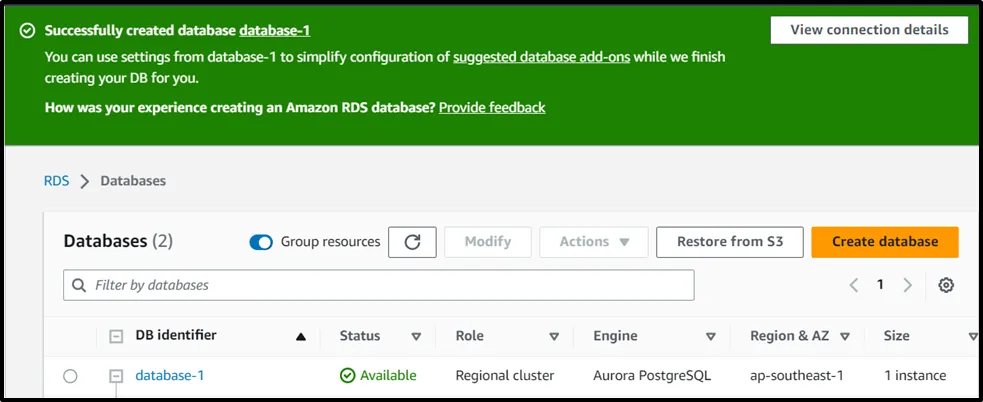Sort by Engine column arrow
The width and height of the screenshot is (983, 402).
(x=711, y=337)
